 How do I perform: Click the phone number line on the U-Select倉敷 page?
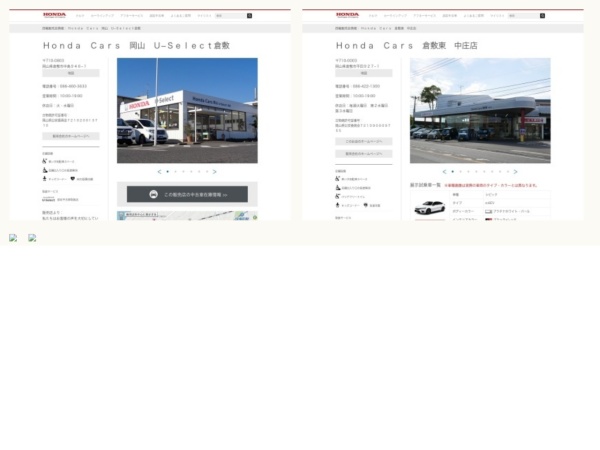point(65,86)
